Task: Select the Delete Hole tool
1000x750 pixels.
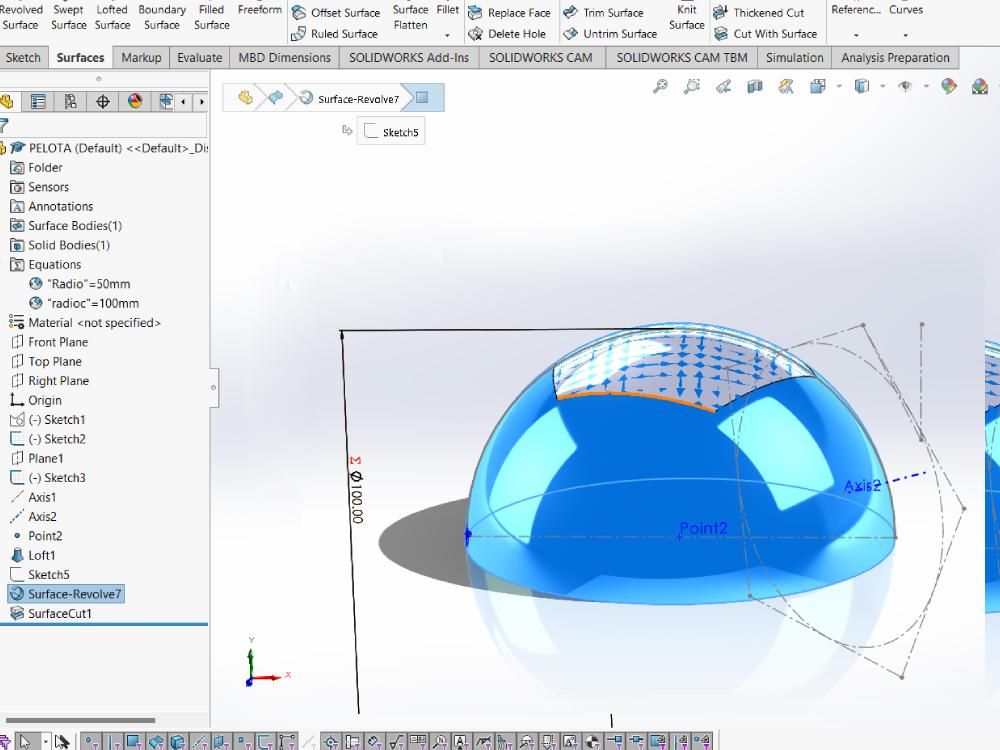Action: coord(507,34)
